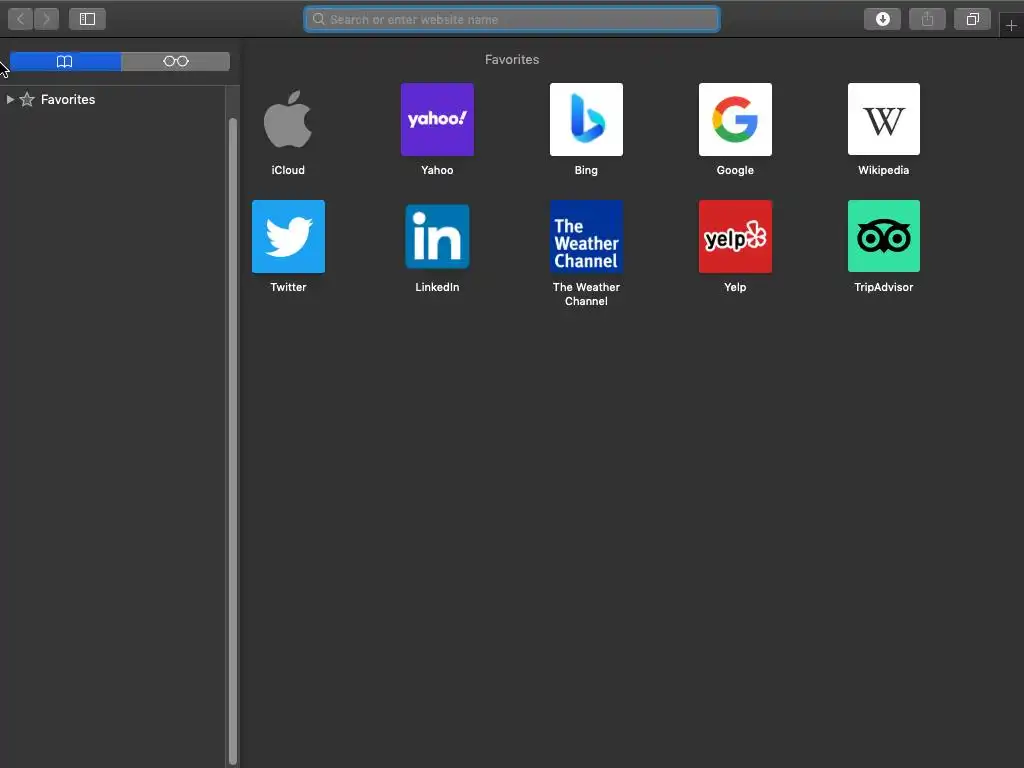This screenshot has height=768, width=1024.
Task: Open the Twitter favorite
Action: pyautogui.click(x=288, y=236)
